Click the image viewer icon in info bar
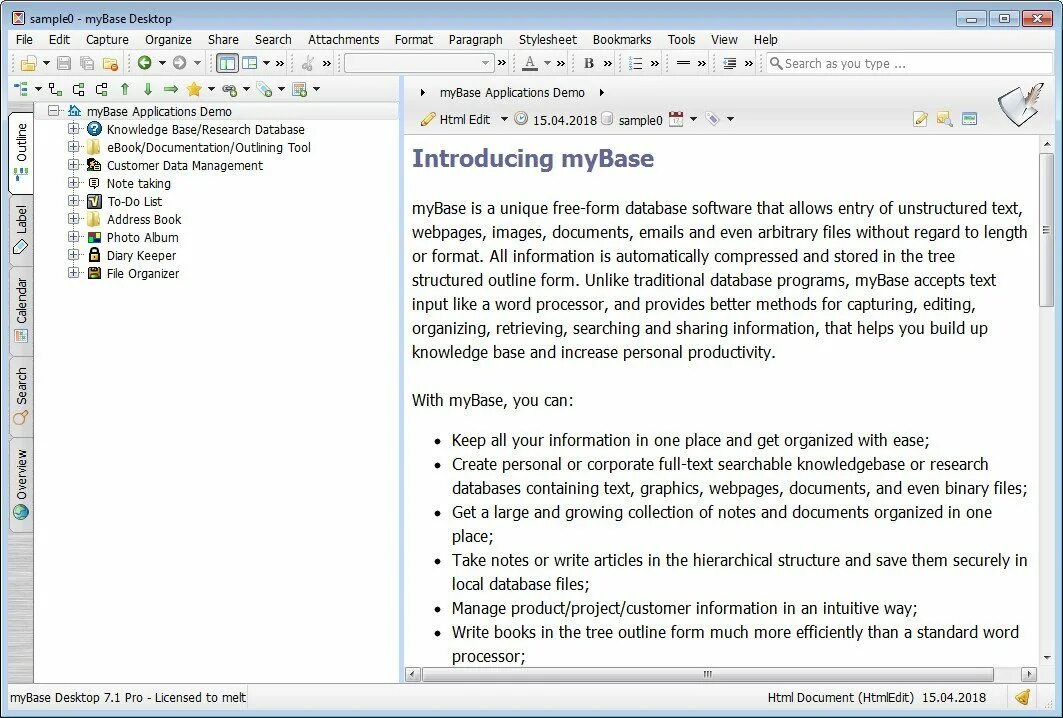Viewport: 1063px width, 718px height. click(x=969, y=119)
